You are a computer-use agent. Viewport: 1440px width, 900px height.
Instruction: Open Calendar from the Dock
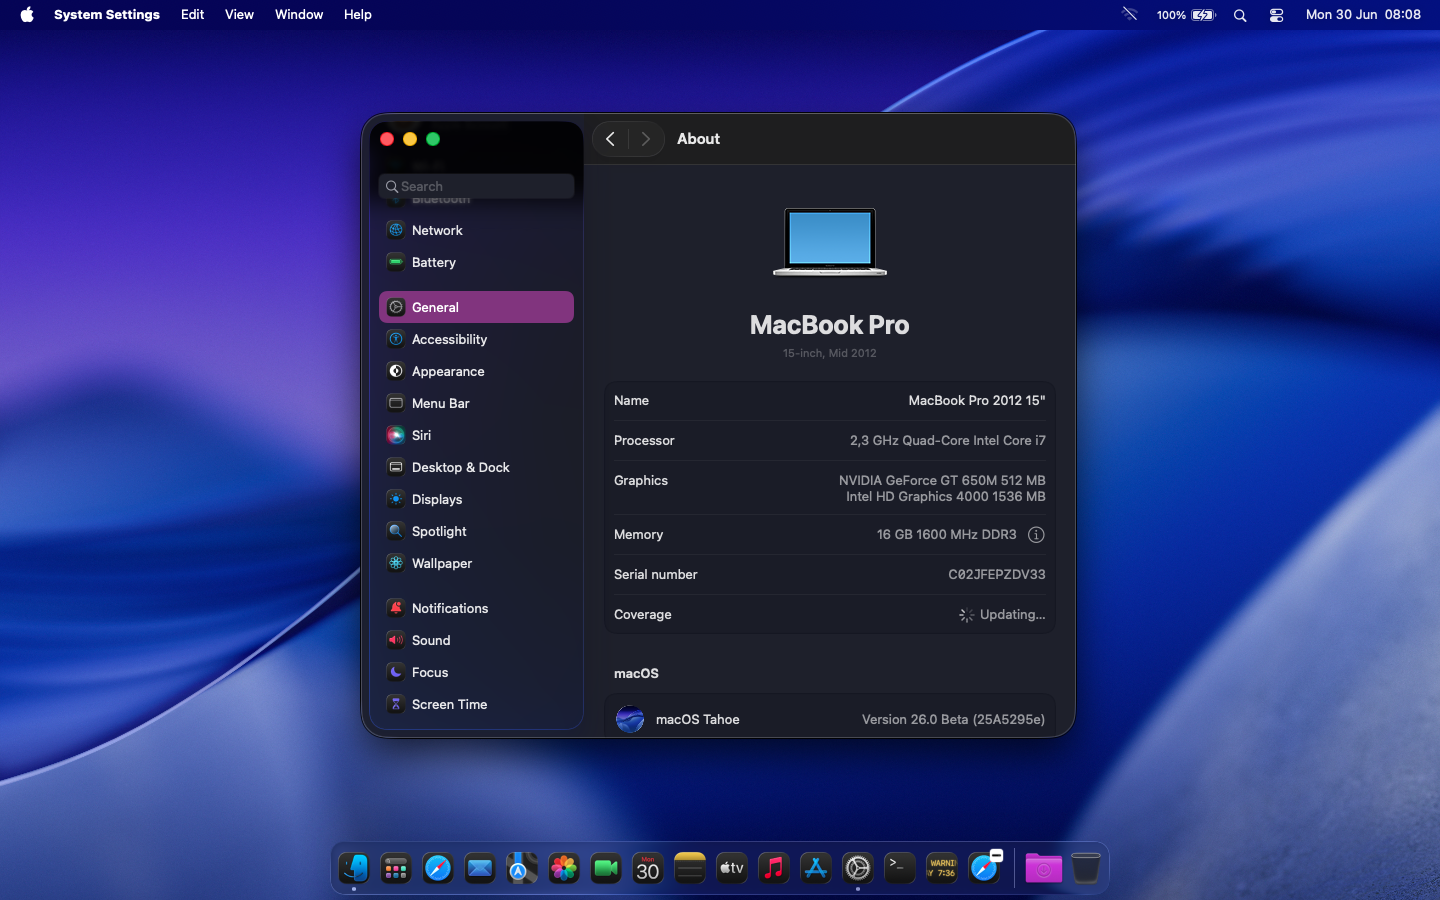[x=648, y=868]
